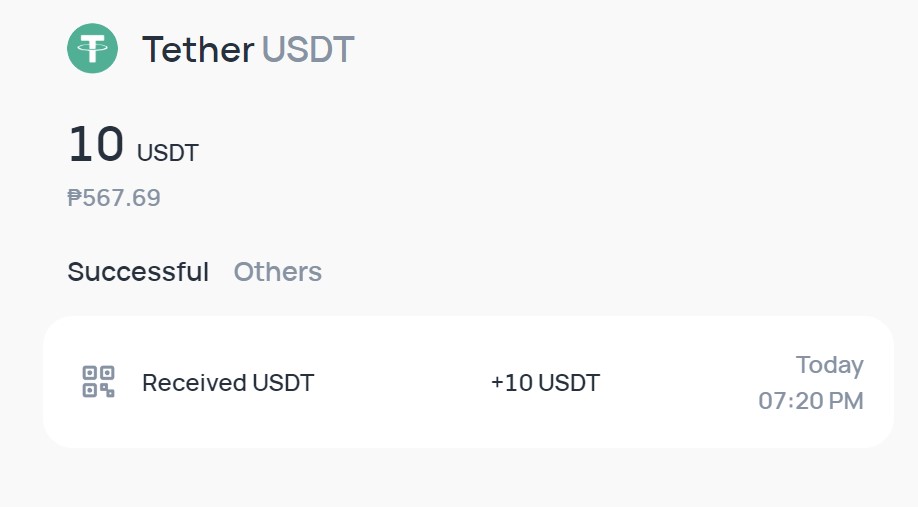Click the USDT unit beside balance

168,153
